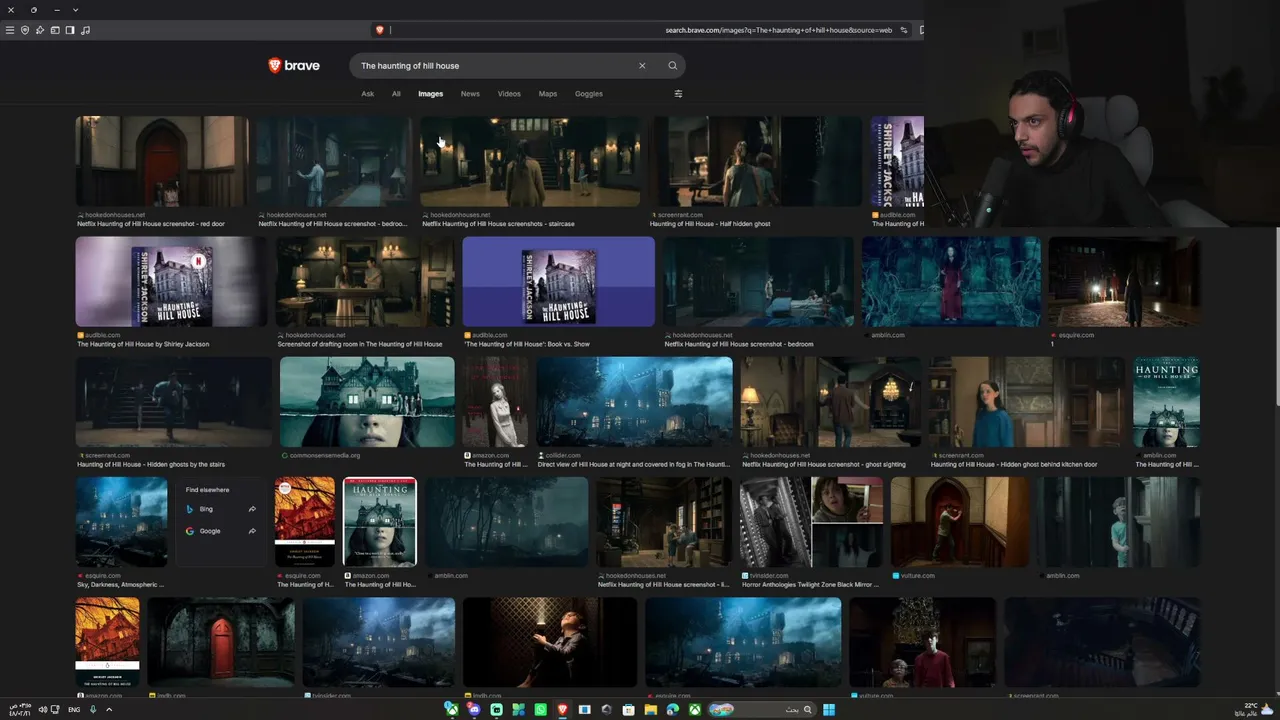This screenshot has width=1280, height=720.
Task: Open the vulture.com red door thumbnail
Action: 958,522
